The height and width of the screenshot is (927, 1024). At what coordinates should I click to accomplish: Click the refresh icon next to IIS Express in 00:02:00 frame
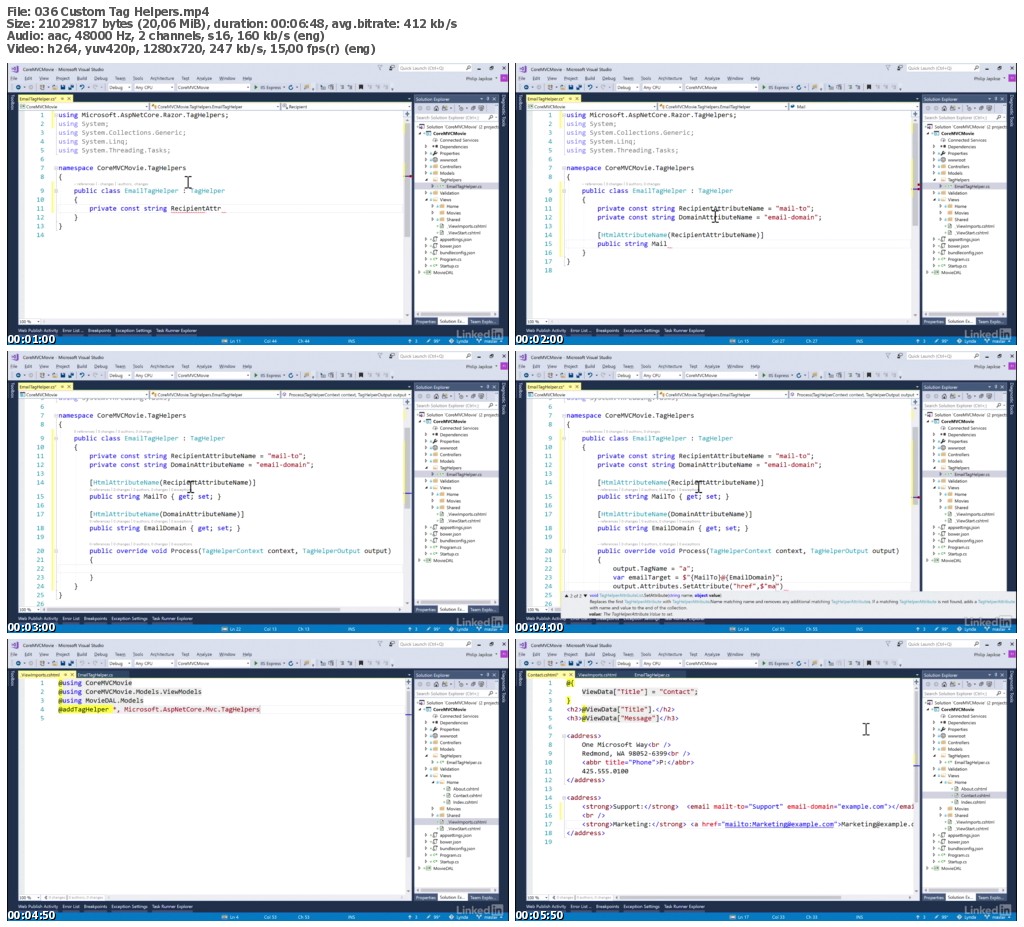[x=799, y=87]
